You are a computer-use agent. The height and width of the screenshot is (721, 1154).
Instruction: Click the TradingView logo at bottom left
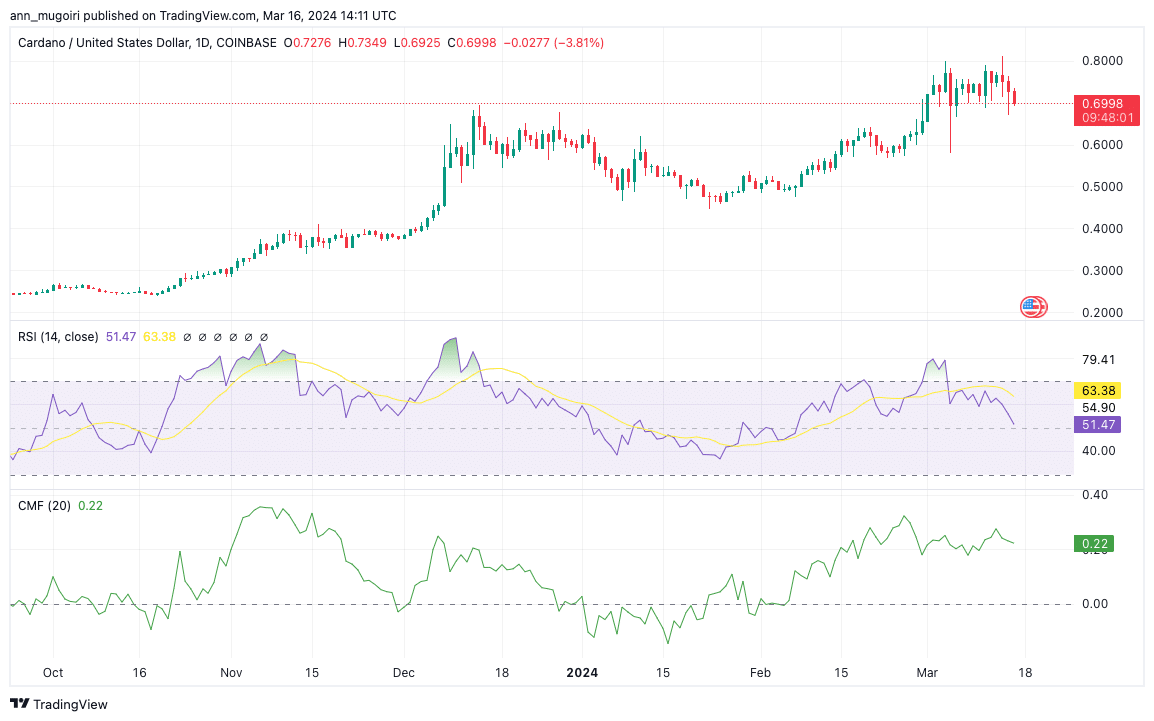(x=58, y=704)
